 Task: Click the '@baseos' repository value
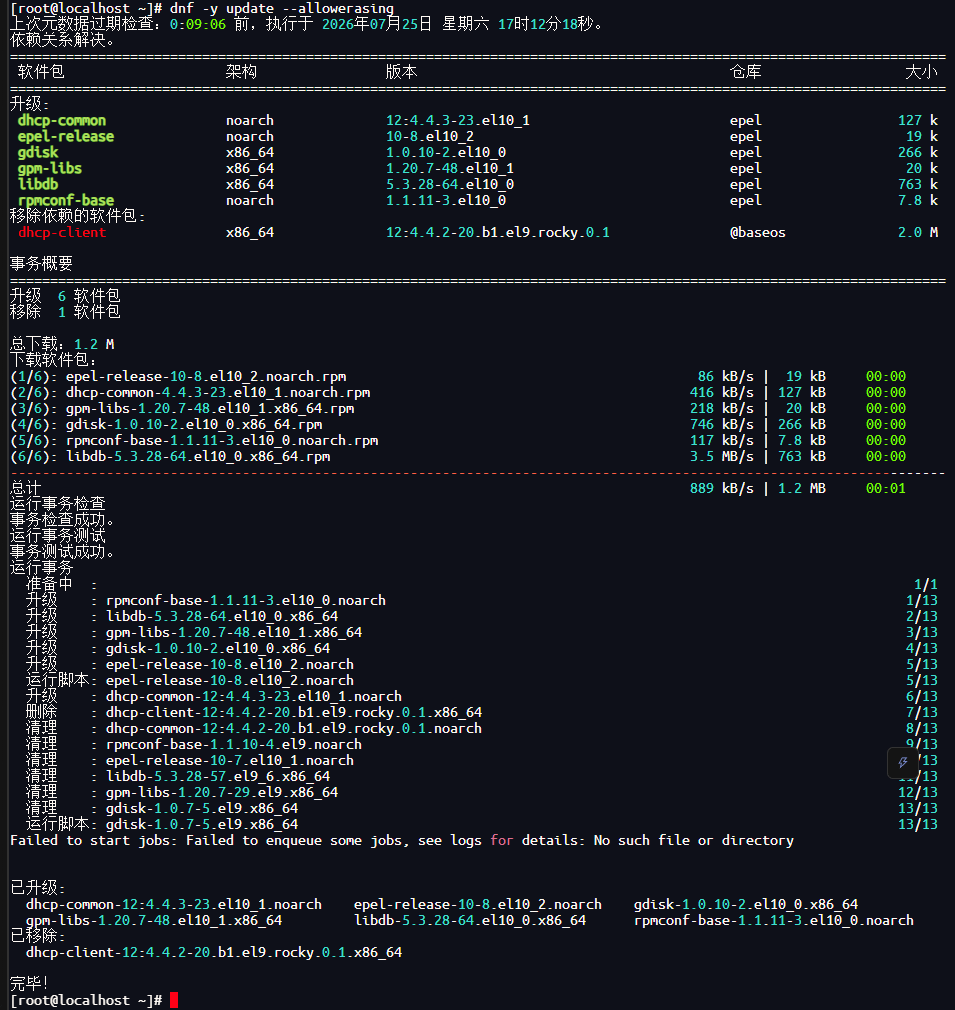tap(758, 233)
